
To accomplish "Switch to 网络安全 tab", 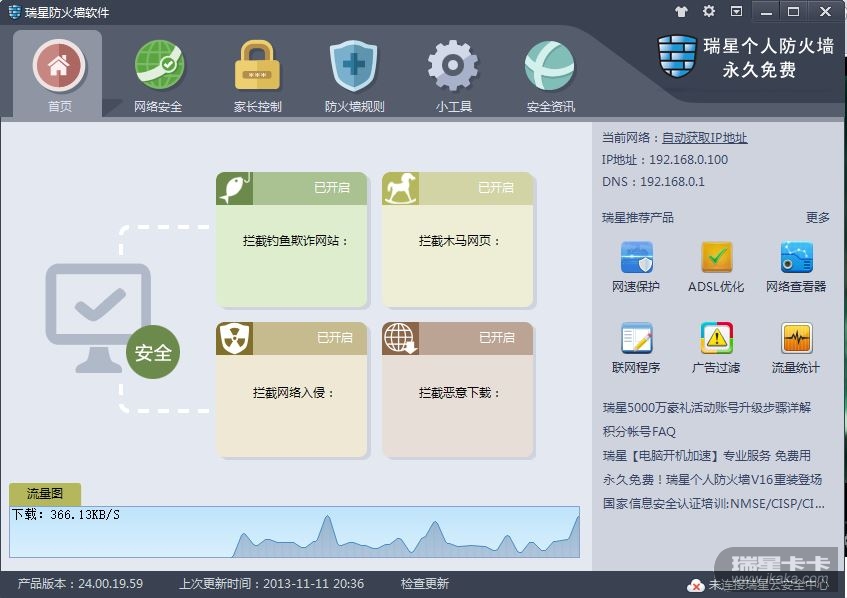I will (158, 76).
